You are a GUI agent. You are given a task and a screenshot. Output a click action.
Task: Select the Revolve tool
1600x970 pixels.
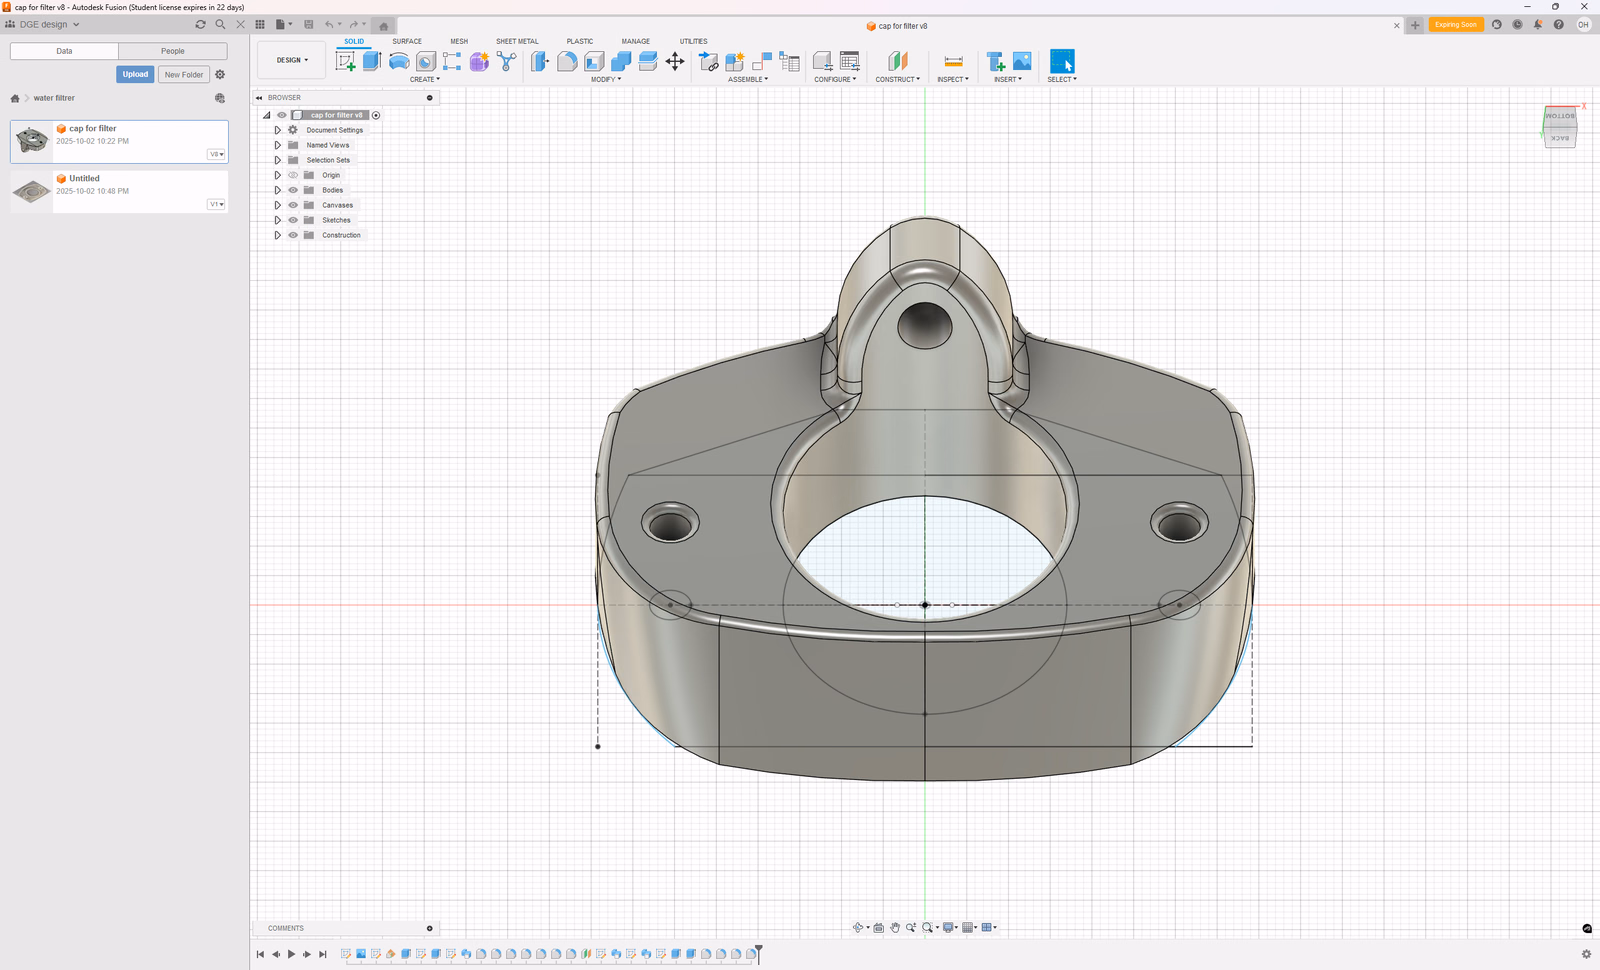coord(399,62)
